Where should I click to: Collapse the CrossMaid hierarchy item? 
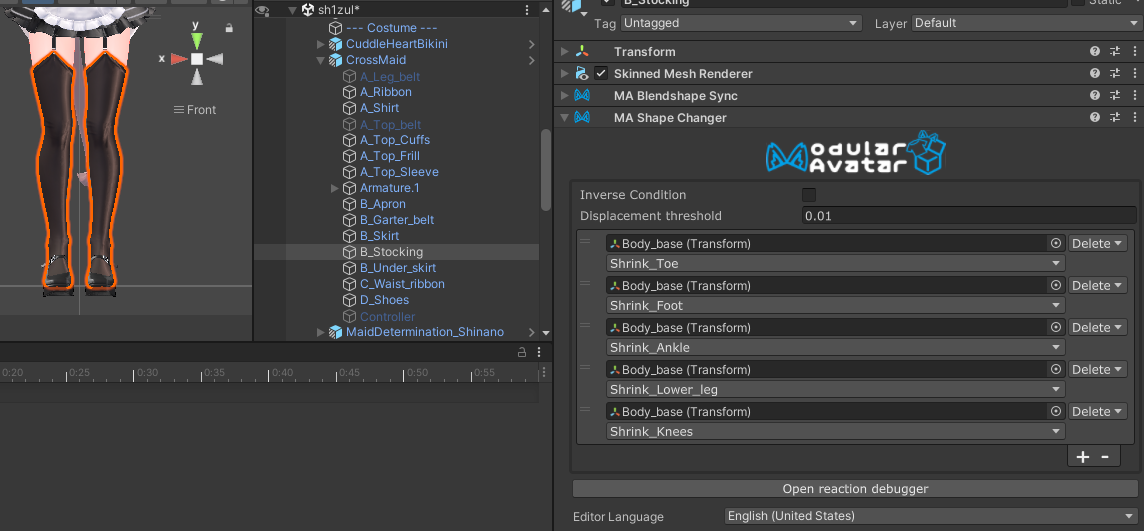point(321,61)
